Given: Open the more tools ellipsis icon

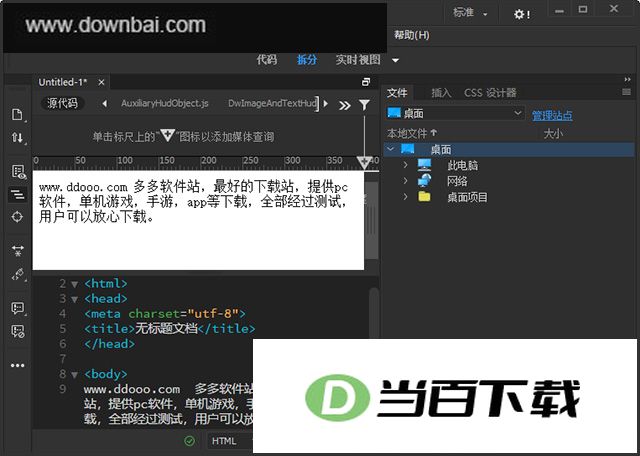Looking at the screenshot, I should pyautogui.click(x=17, y=365).
